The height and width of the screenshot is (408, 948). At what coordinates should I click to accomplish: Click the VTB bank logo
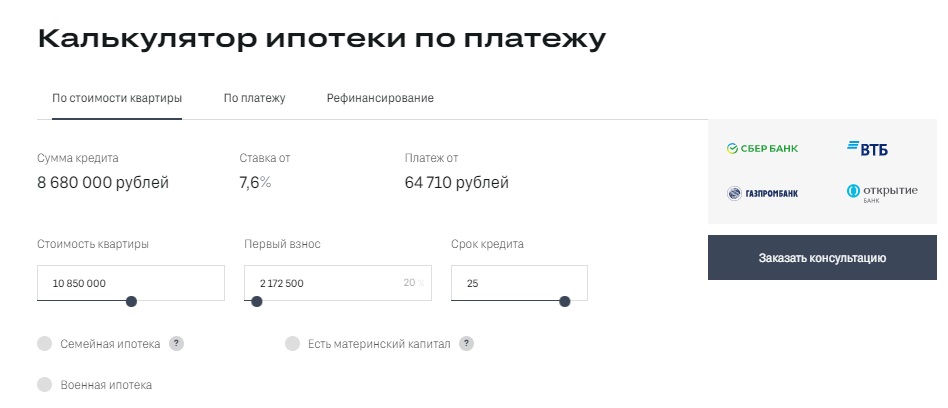click(x=867, y=149)
